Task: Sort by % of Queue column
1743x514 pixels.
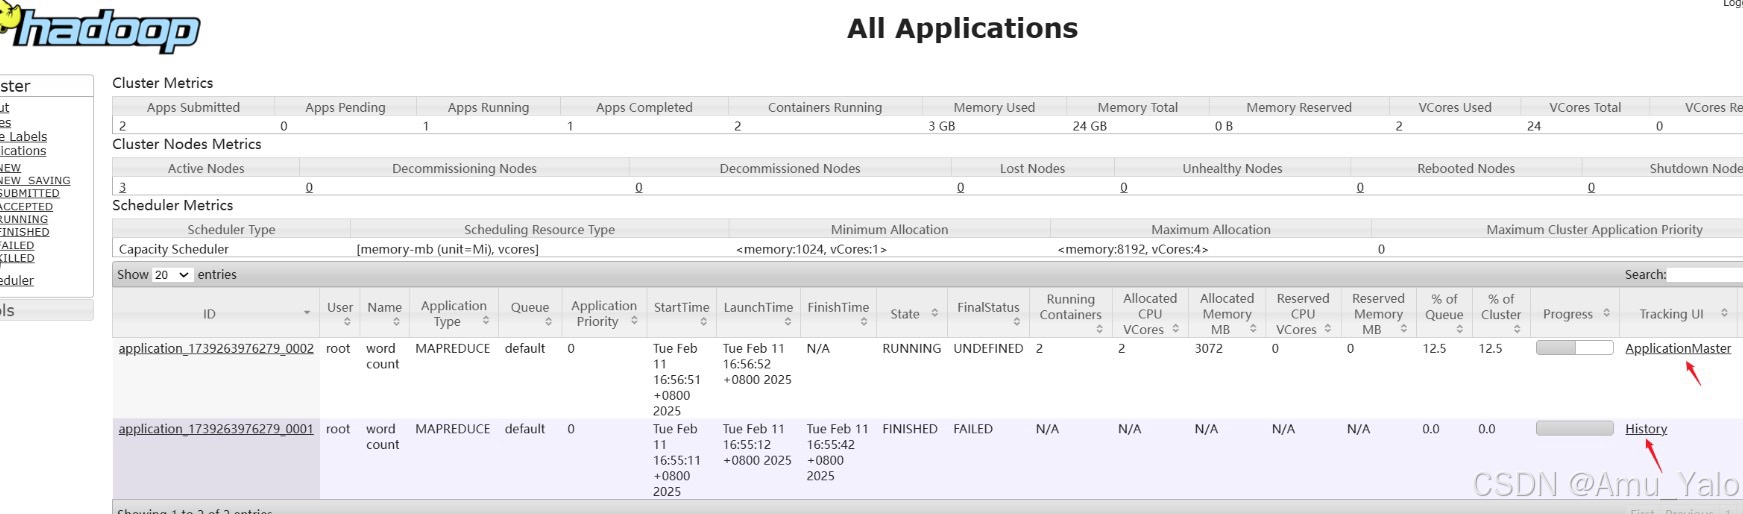Action: (x=1444, y=313)
